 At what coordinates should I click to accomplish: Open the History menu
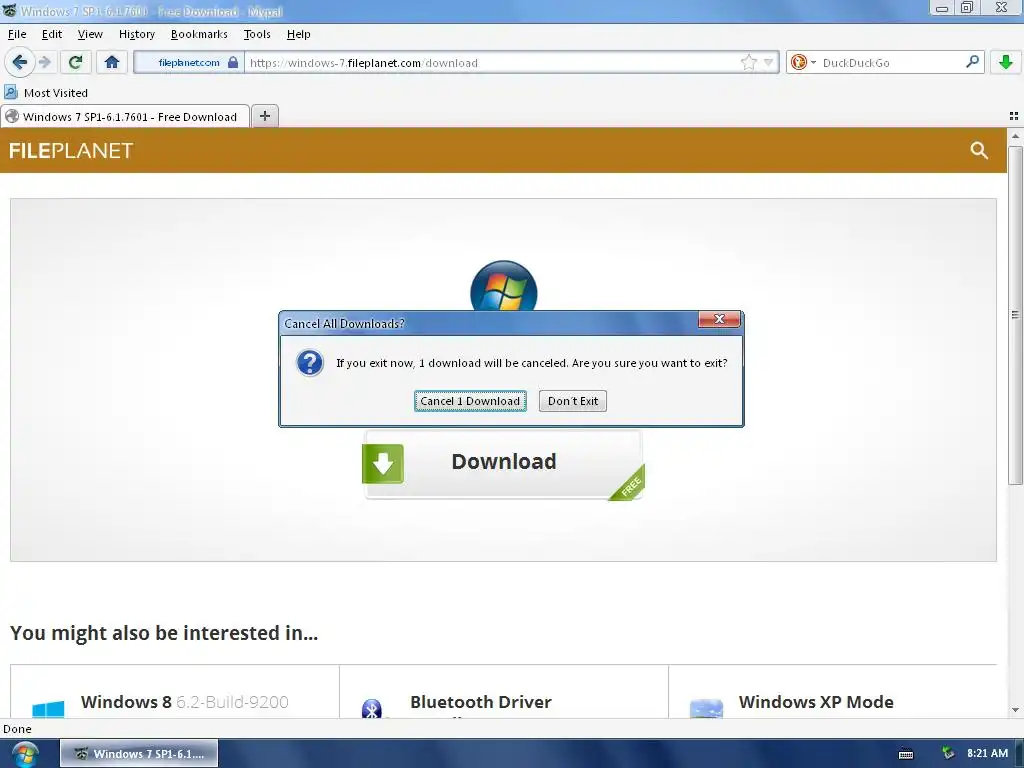point(136,34)
